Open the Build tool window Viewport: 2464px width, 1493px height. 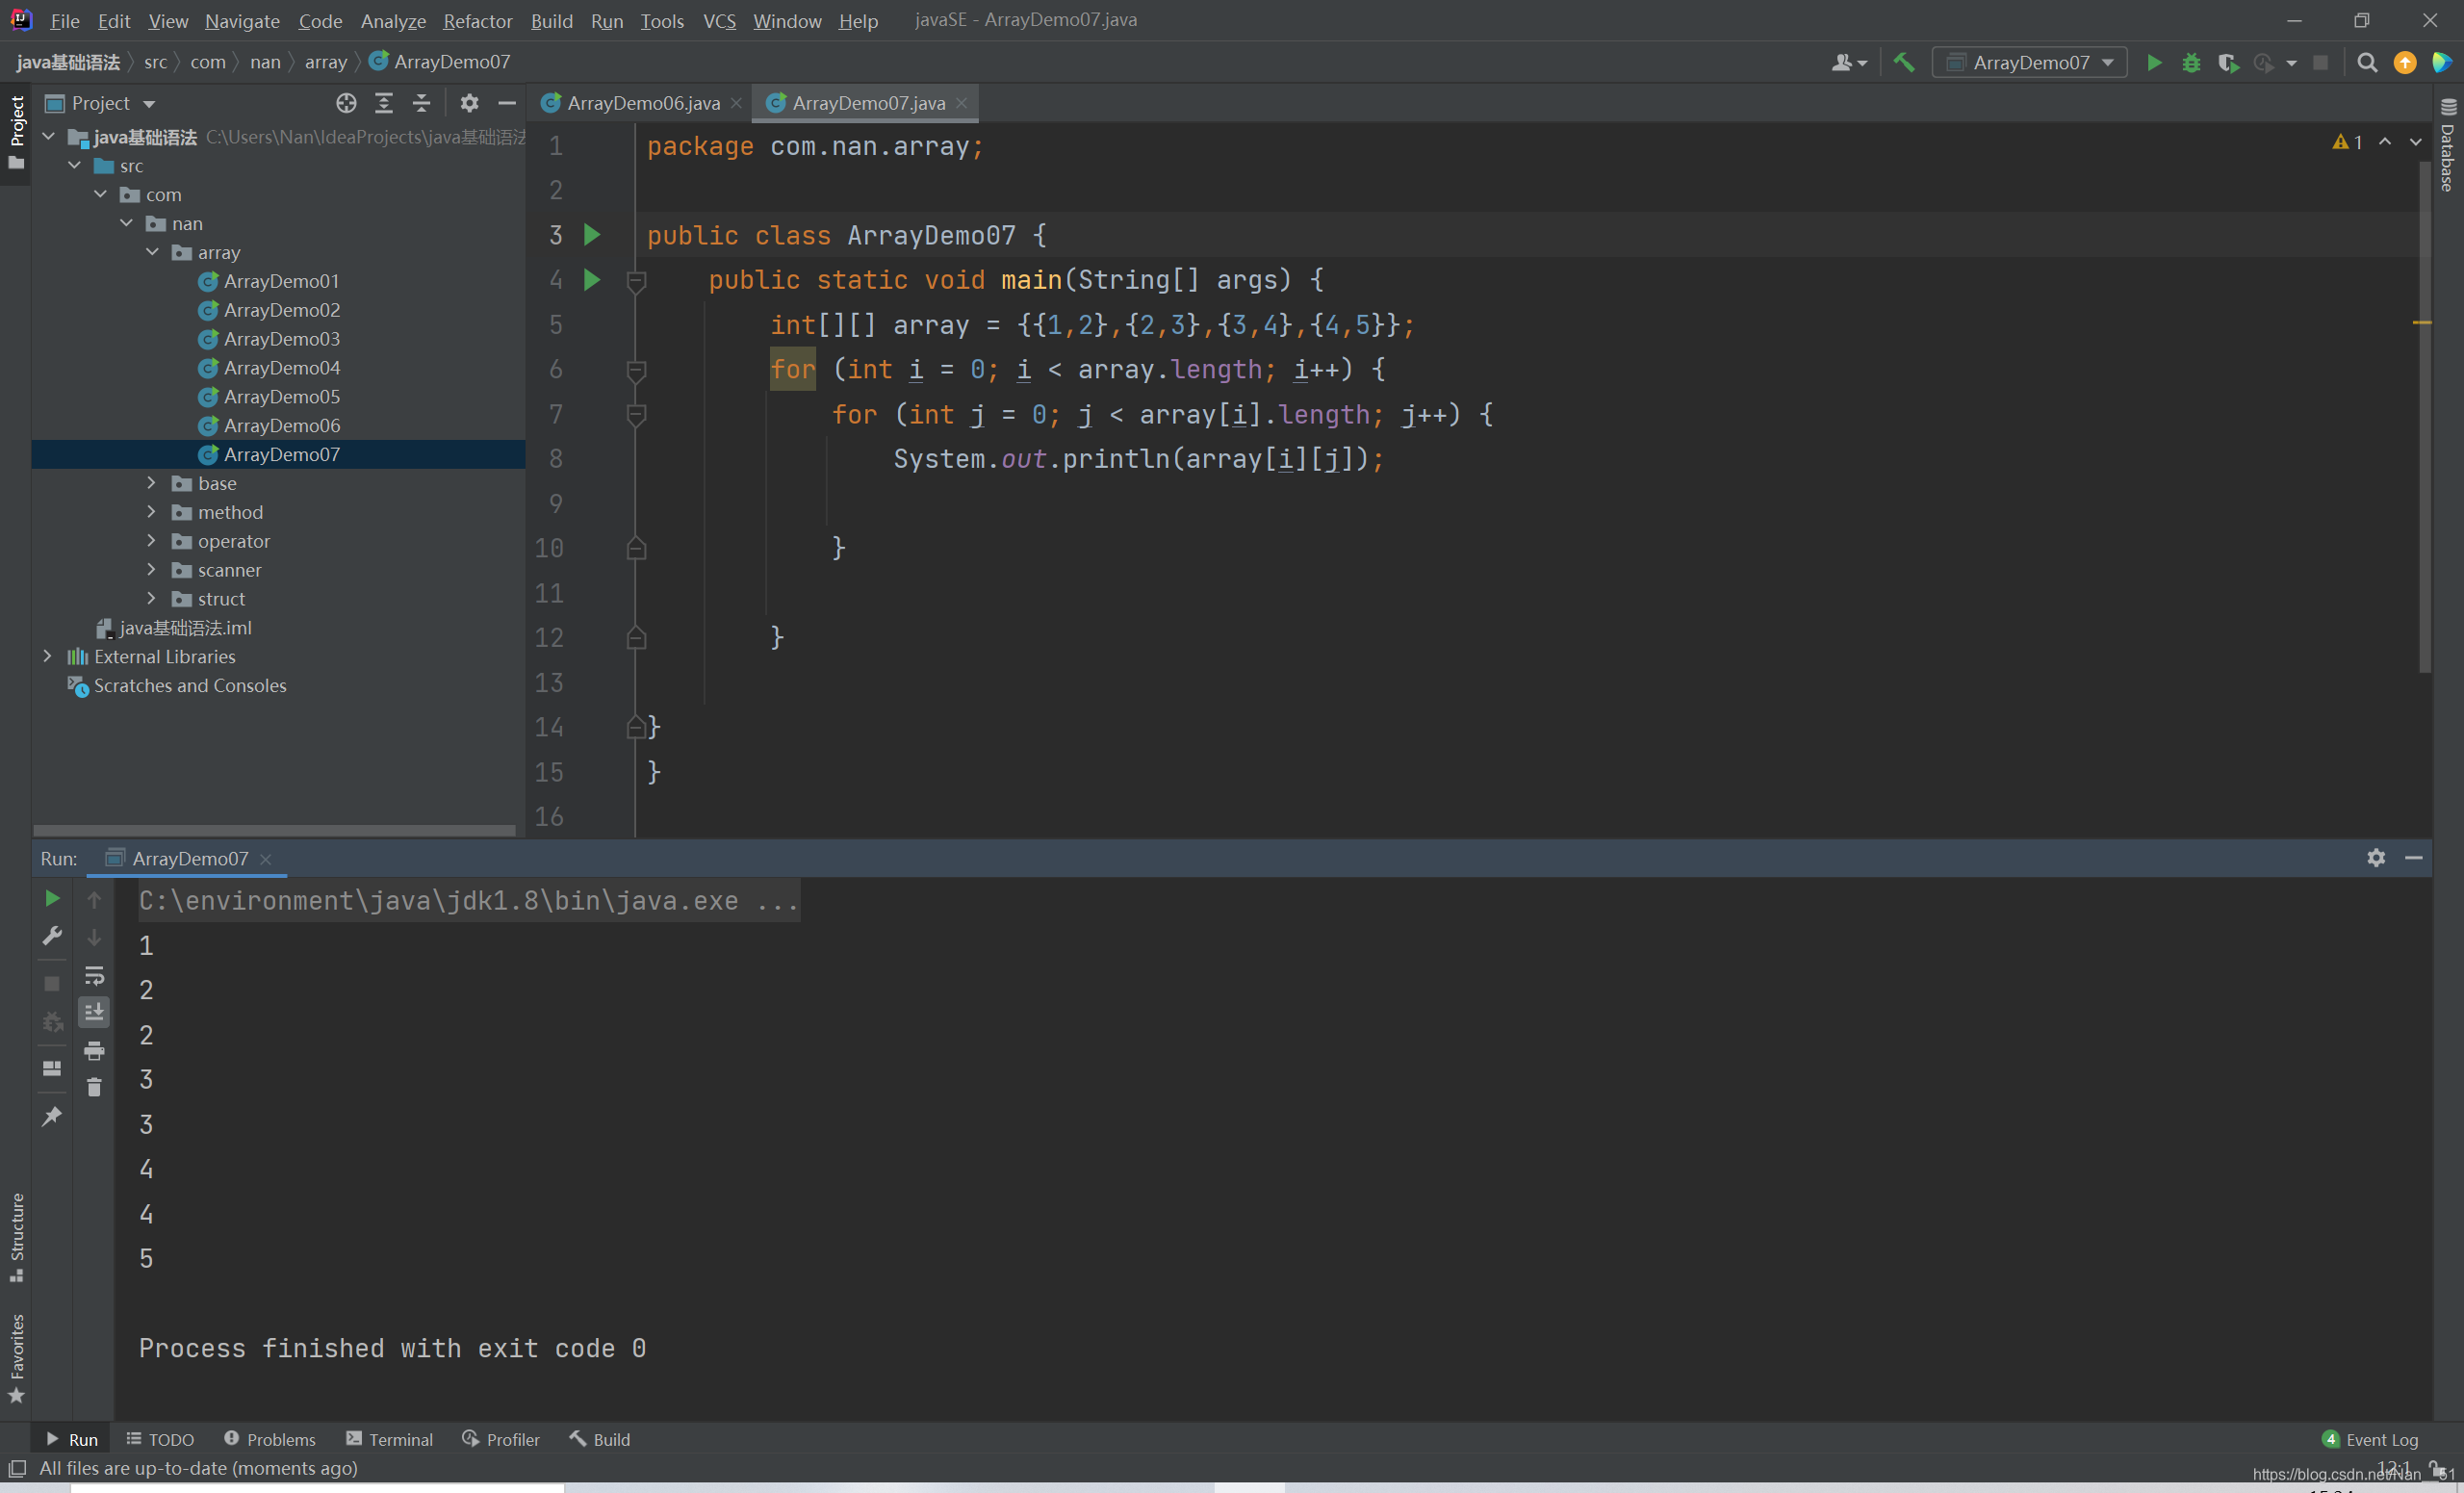[600, 1439]
